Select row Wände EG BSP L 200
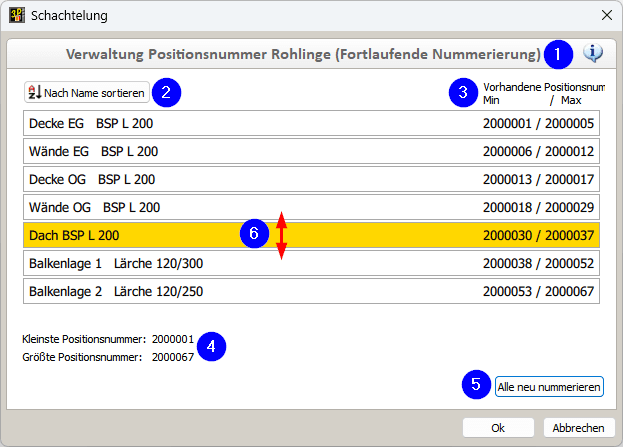 pyautogui.click(x=311, y=151)
